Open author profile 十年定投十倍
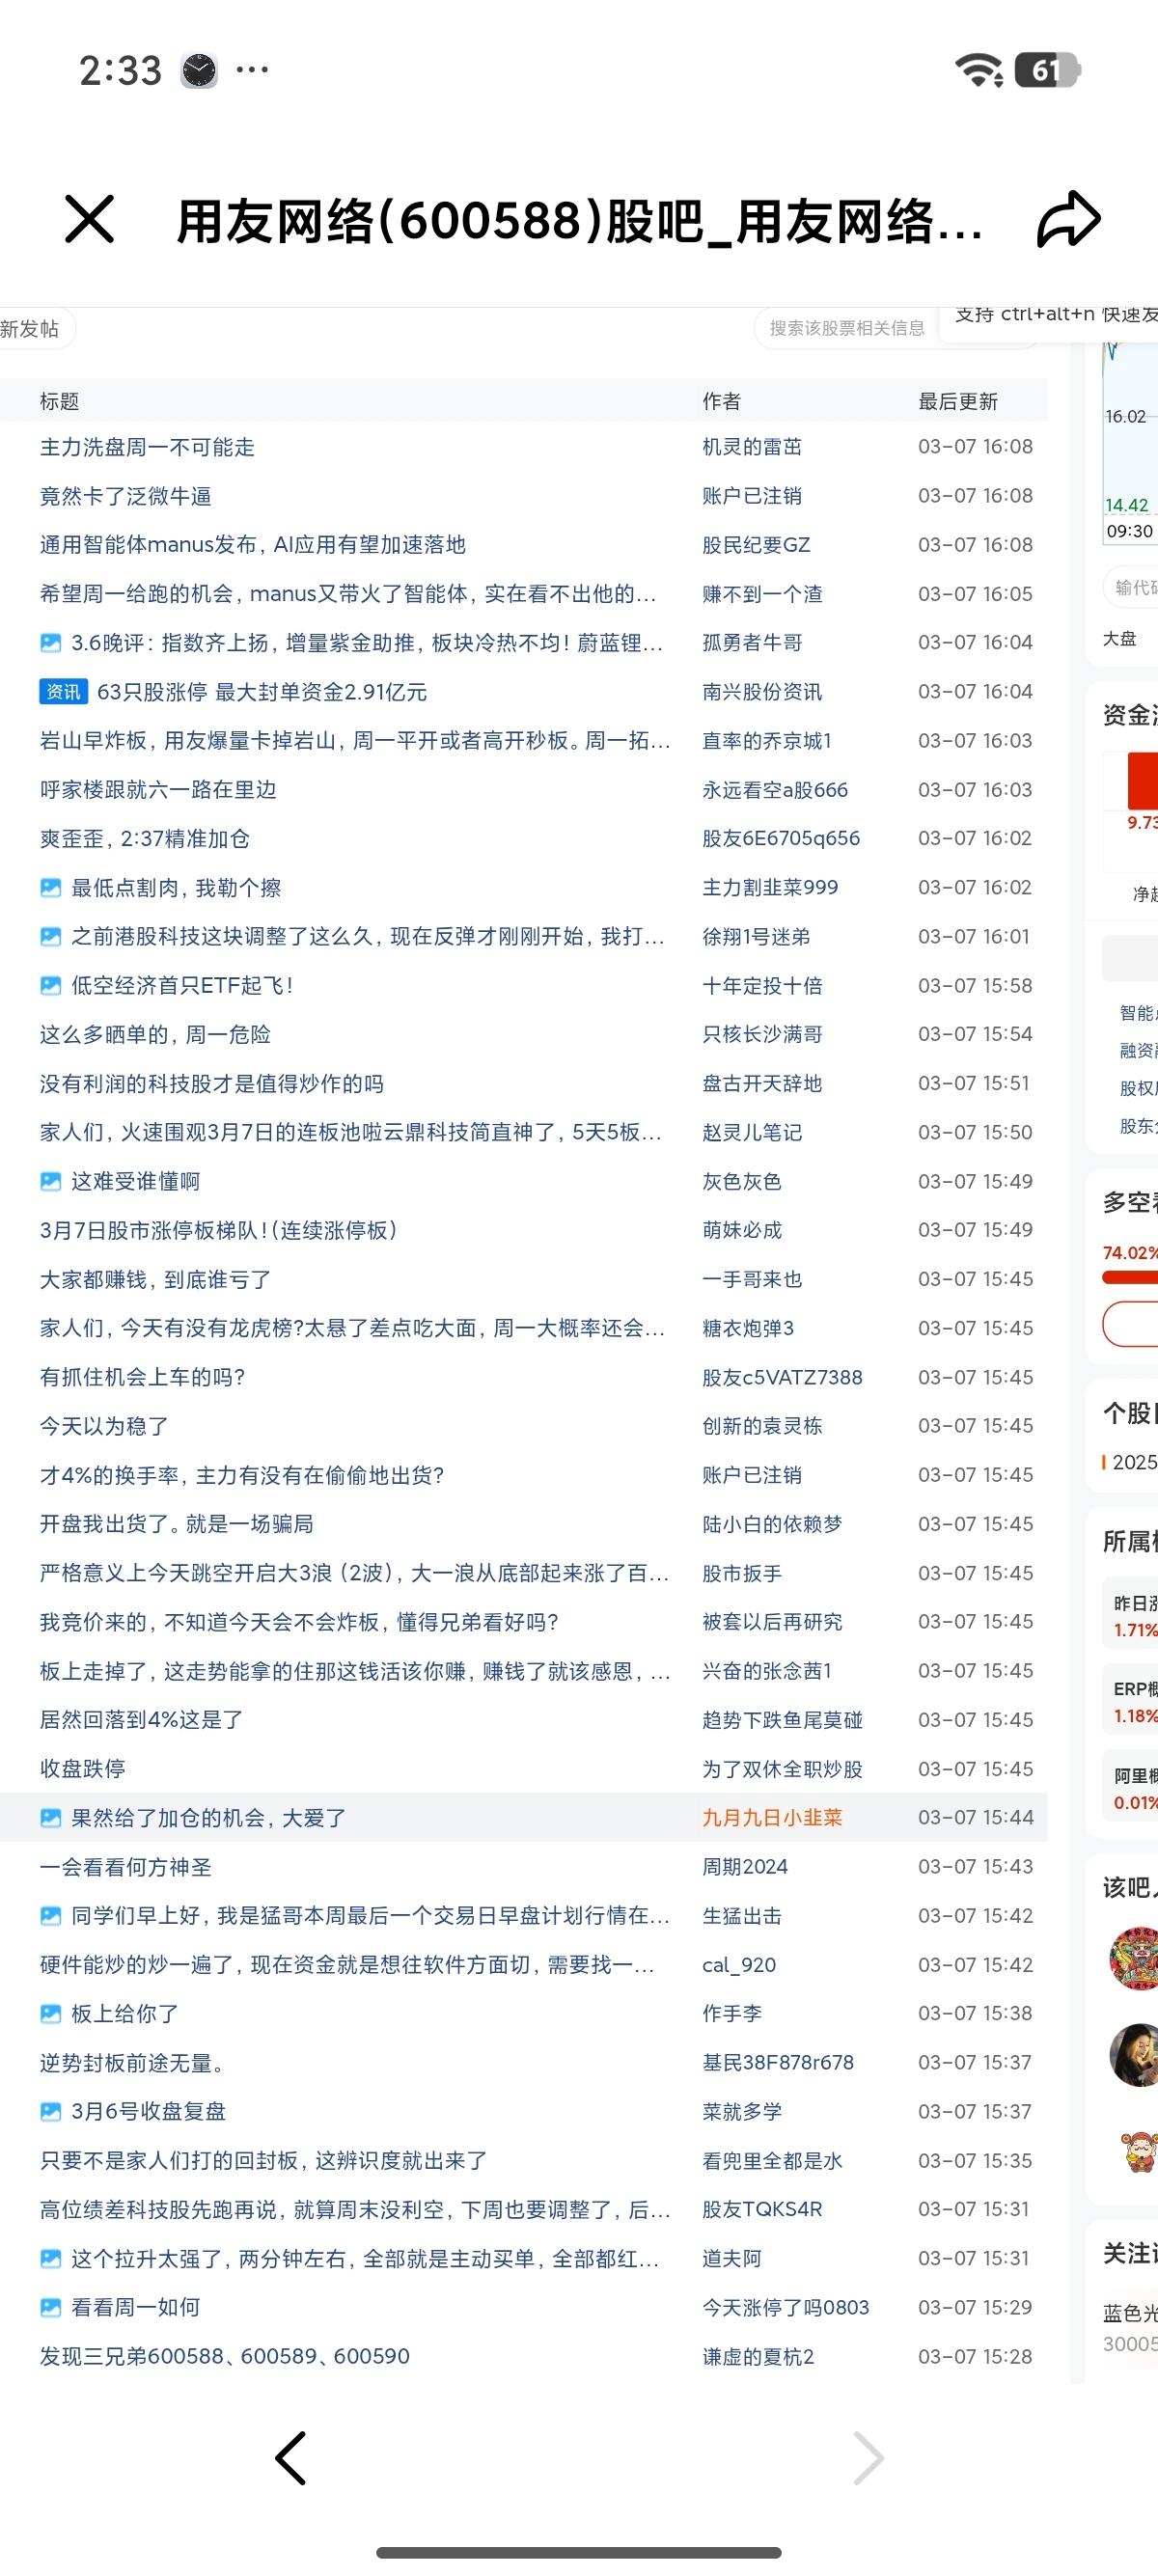 762,986
